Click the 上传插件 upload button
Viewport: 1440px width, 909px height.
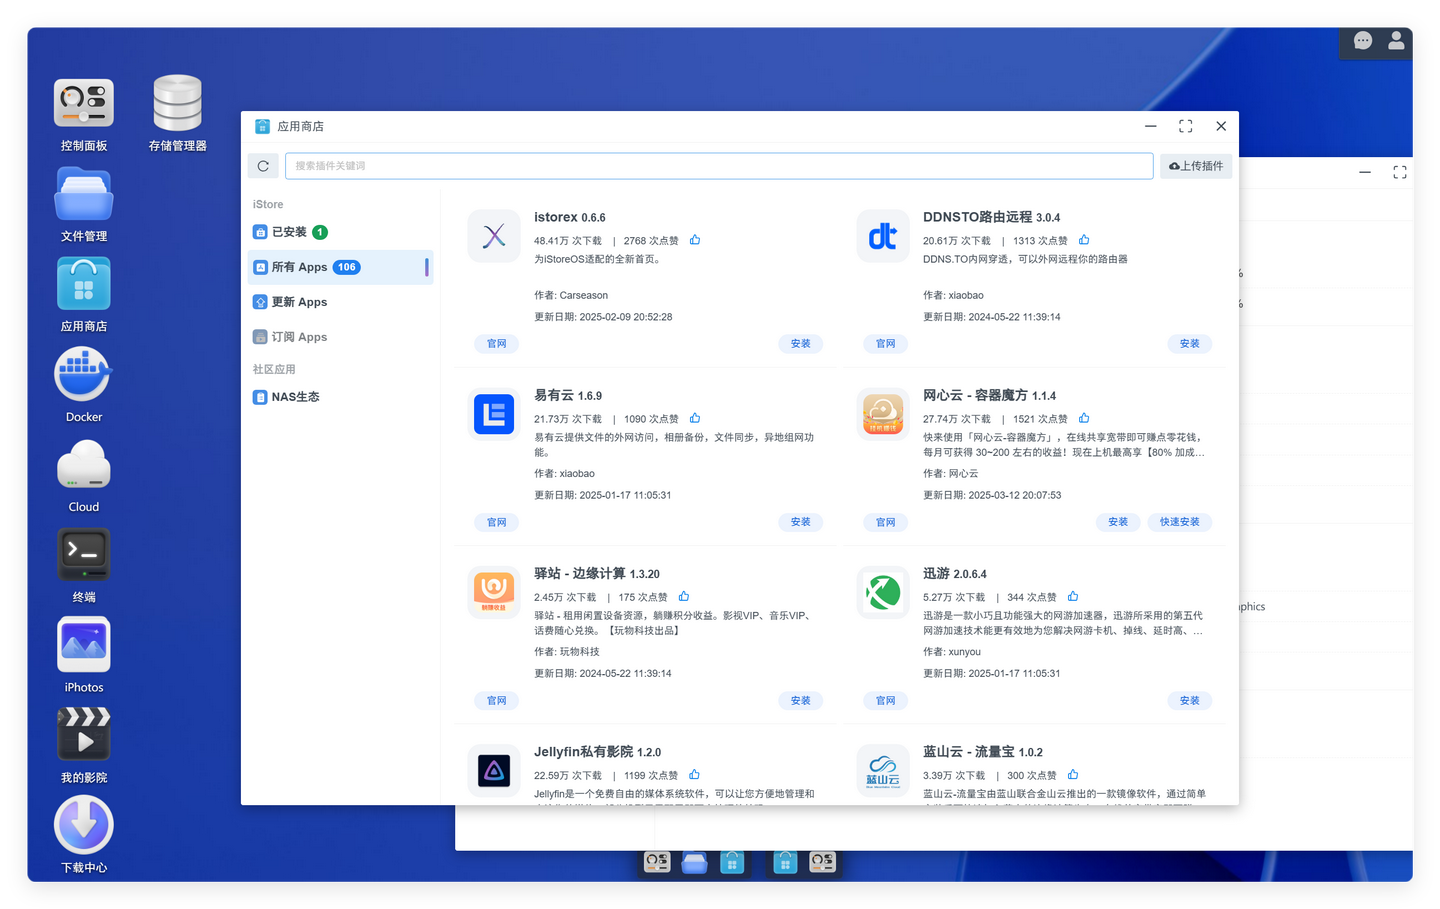[x=1196, y=166]
